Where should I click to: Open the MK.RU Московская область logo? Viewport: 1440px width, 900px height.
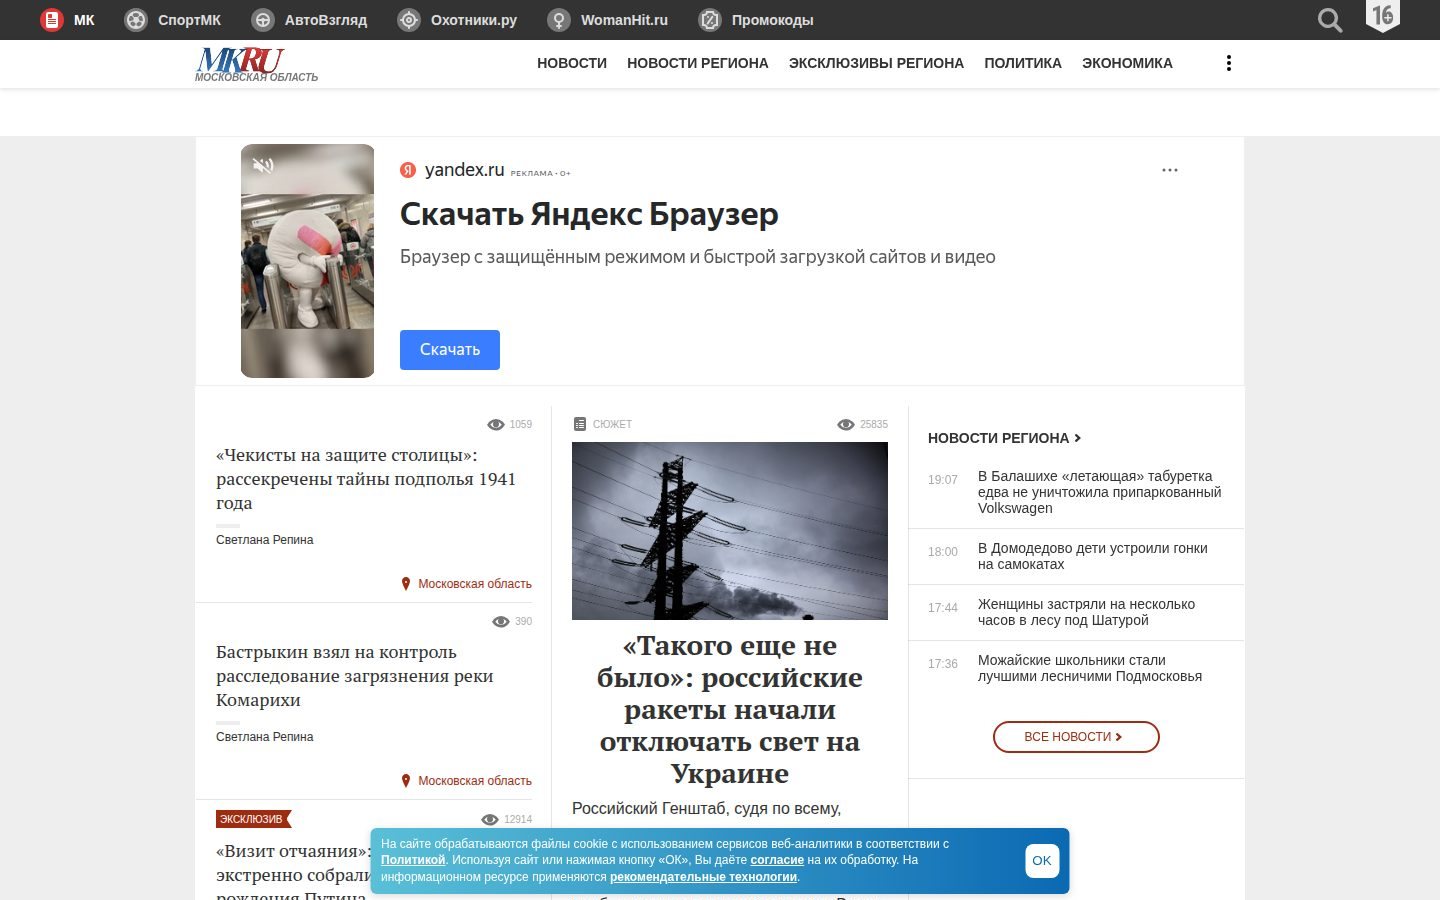click(x=256, y=64)
